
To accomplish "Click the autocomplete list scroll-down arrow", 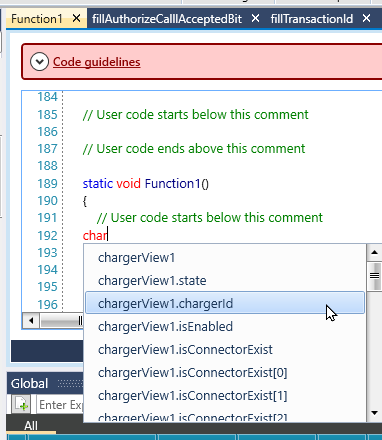I will tap(374, 413).
